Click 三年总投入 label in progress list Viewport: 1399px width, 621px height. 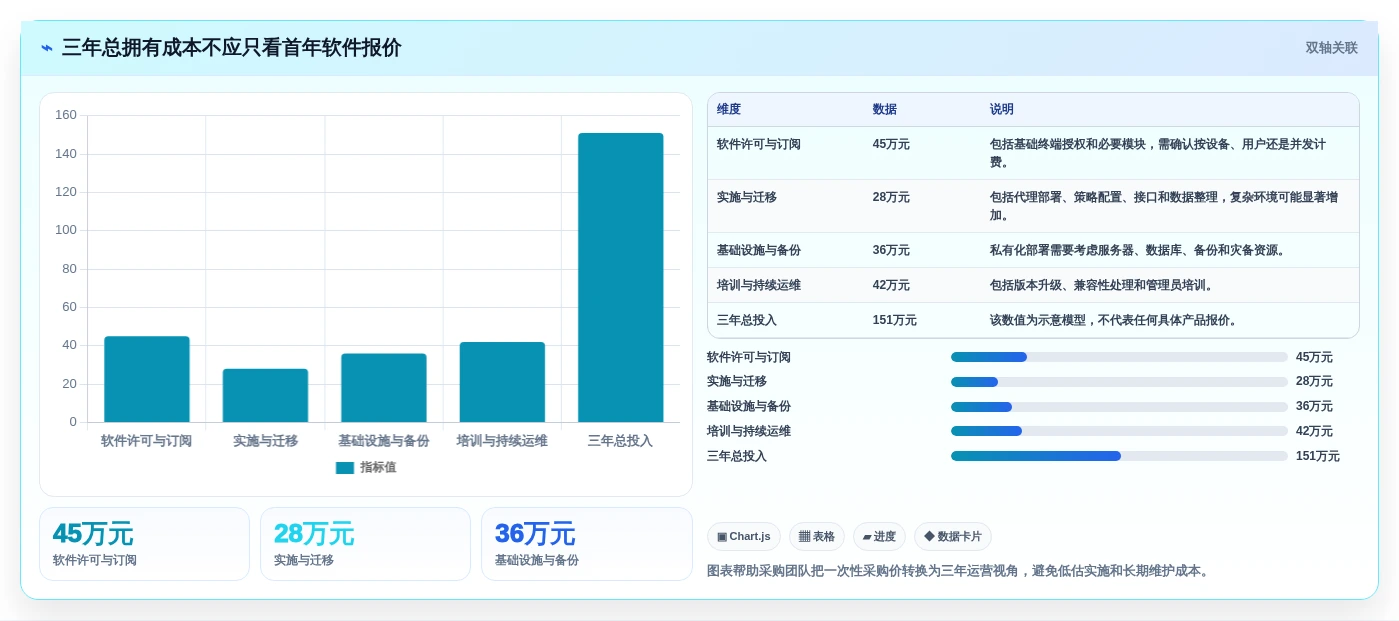click(737, 456)
